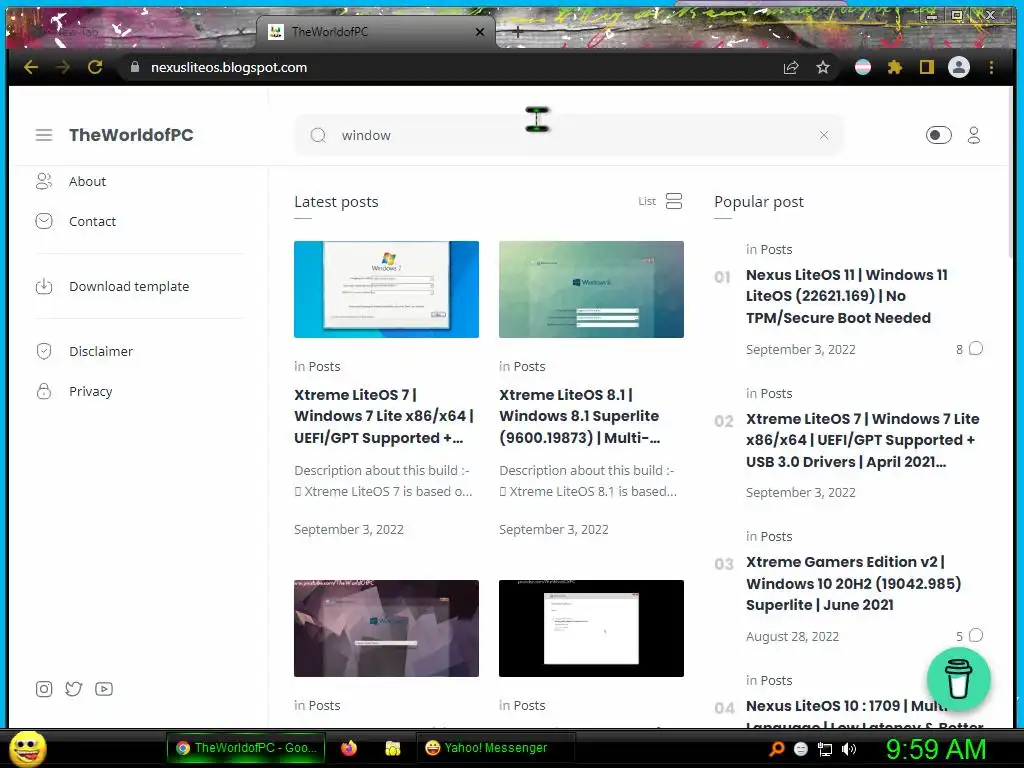1024x768 pixels.
Task: Open the Extensions puzzle icon
Action: point(895,67)
